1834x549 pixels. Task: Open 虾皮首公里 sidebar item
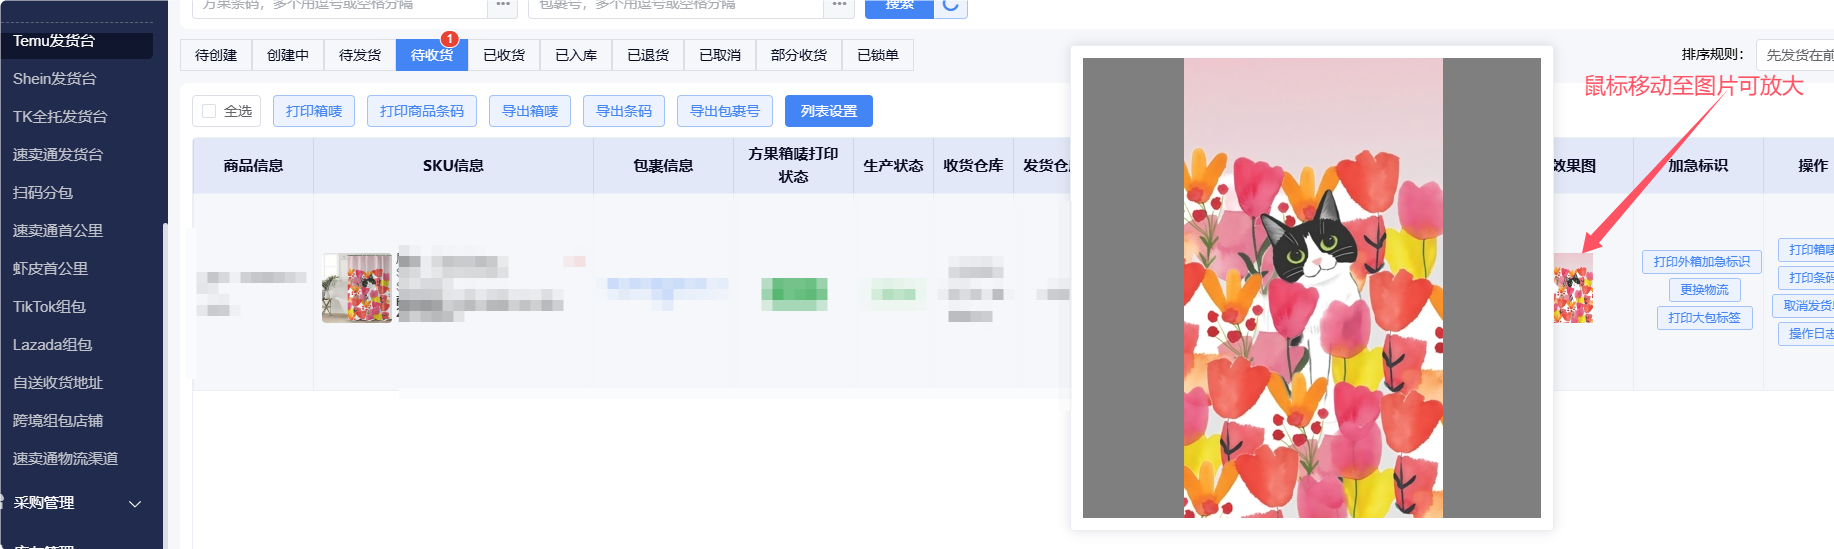tap(50, 269)
